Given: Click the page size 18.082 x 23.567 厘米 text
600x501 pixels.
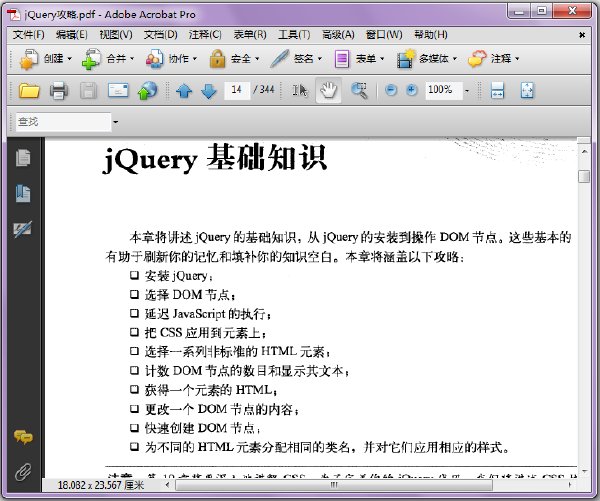Looking at the screenshot, I should click(x=101, y=485).
